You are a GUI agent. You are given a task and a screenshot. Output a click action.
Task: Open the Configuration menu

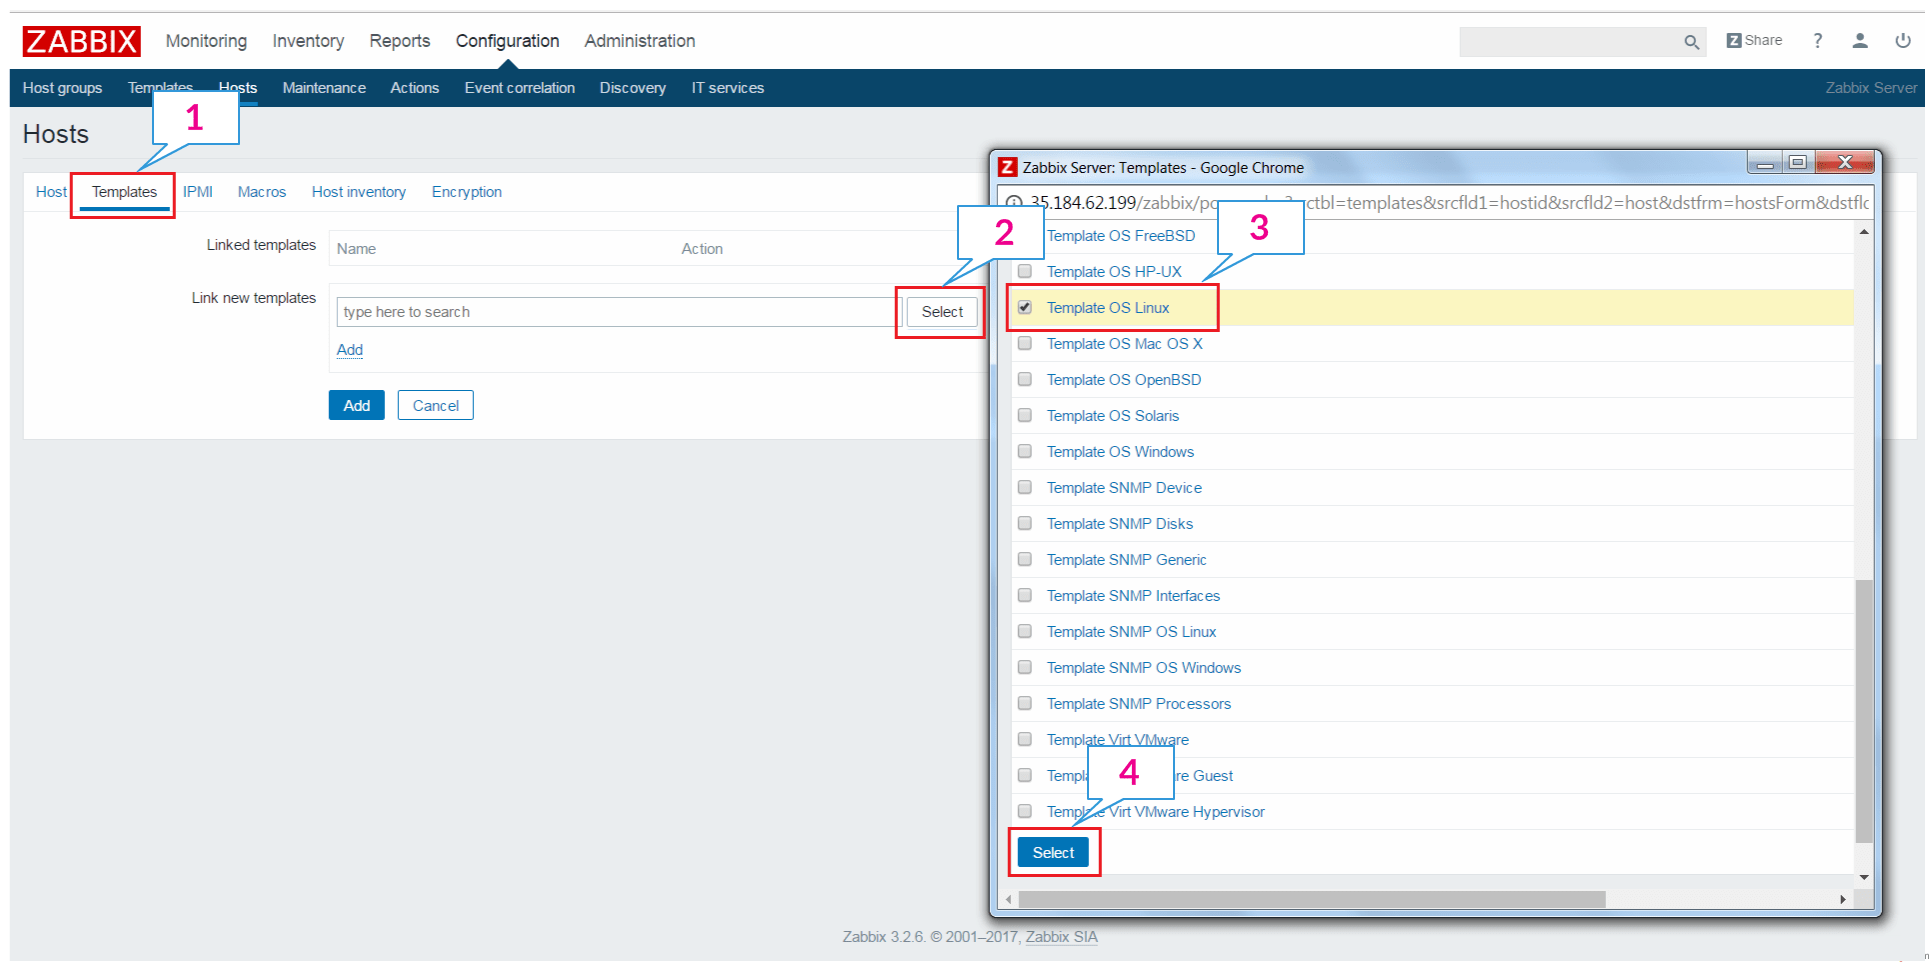(x=507, y=41)
